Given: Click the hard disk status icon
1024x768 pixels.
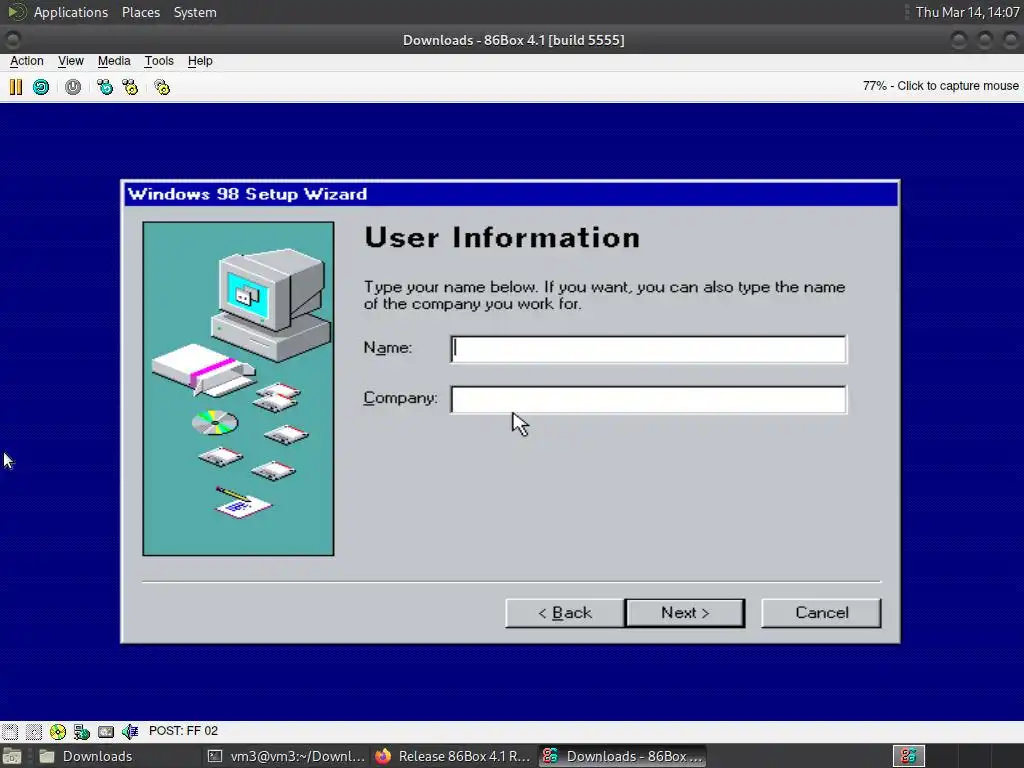Looking at the screenshot, I should (x=106, y=731).
